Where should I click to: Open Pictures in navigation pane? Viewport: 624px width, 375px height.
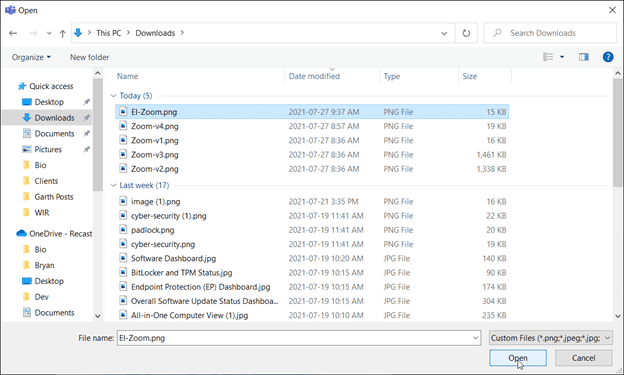pos(48,149)
